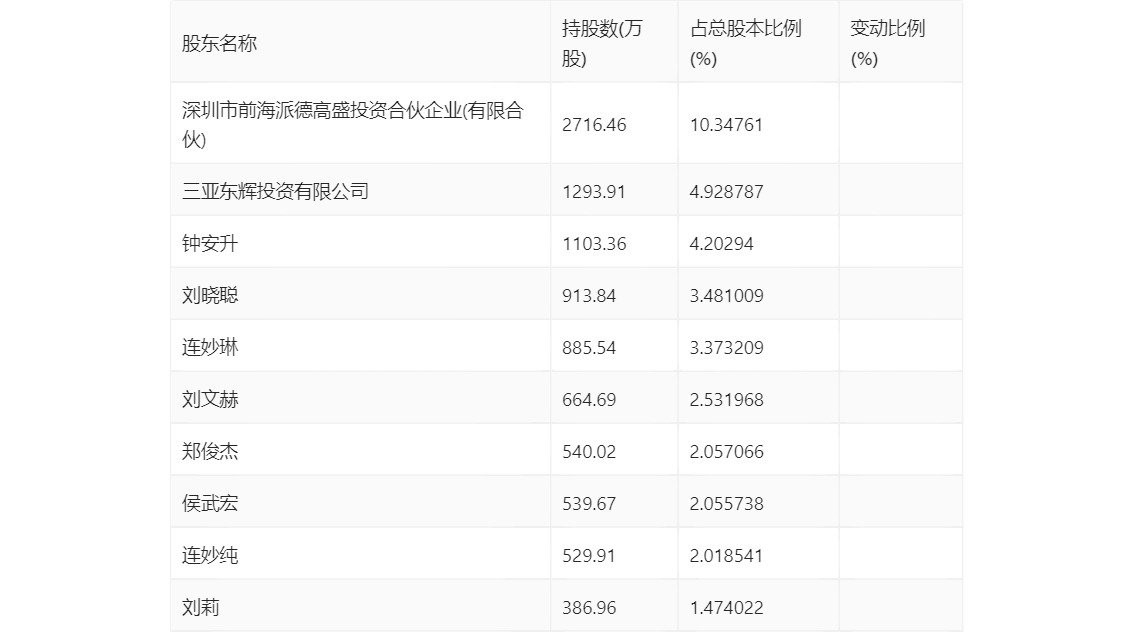Select shareholder 刘莉
Image resolution: width=1134 pixels, height=632 pixels.
(x=200, y=608)
